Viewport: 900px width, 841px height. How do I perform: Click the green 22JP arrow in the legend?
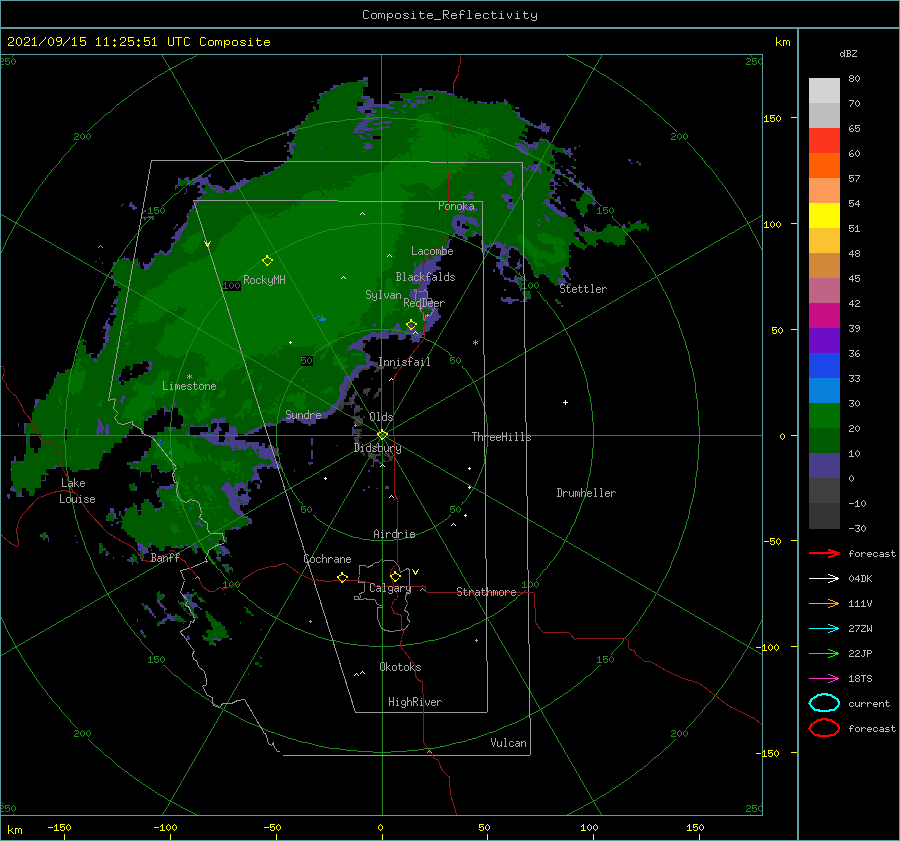824,653
